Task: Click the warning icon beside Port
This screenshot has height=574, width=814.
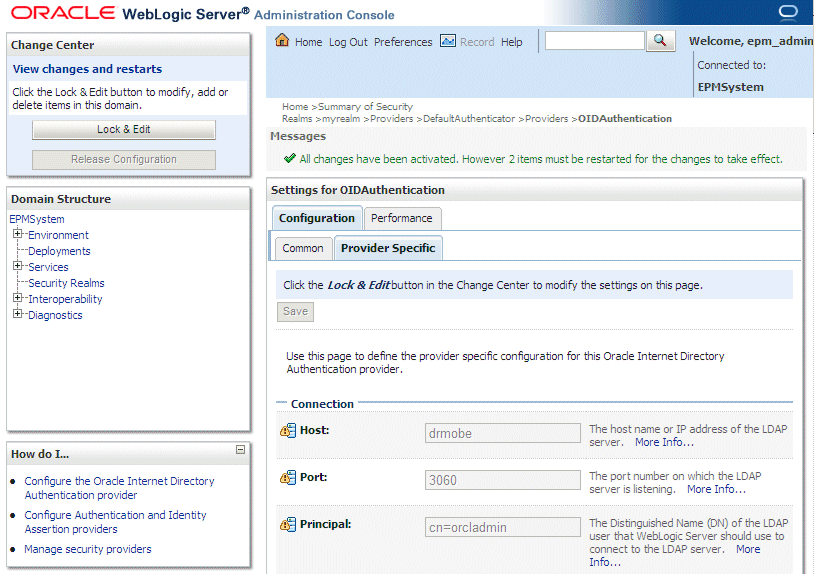Action: pos(288,477)
